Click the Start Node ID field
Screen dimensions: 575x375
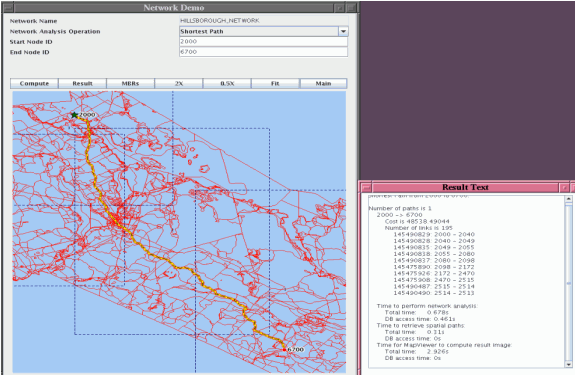coord(264,41)
